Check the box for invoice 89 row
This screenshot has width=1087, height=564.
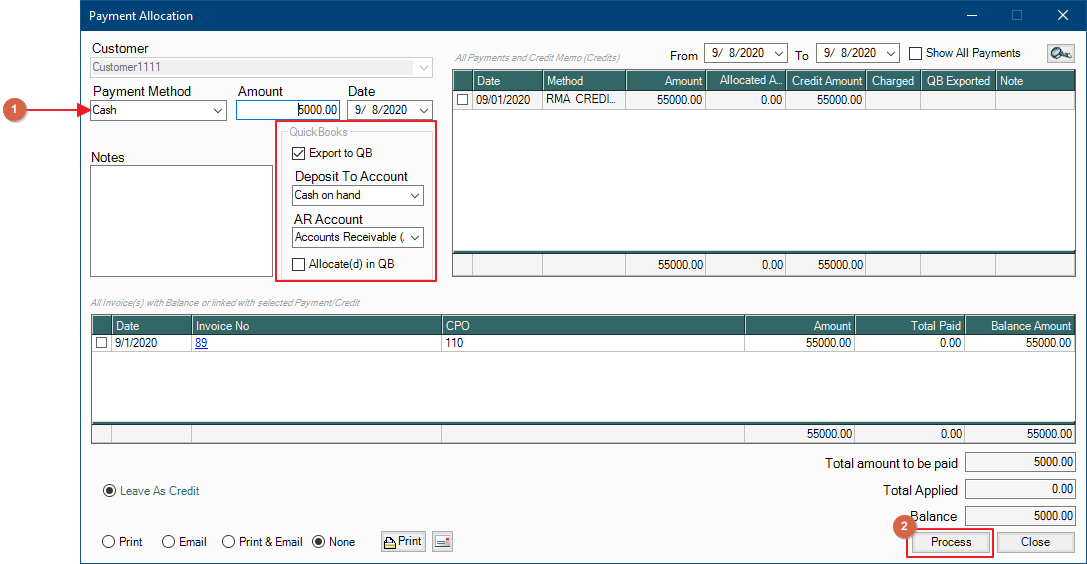pos(101,342)
